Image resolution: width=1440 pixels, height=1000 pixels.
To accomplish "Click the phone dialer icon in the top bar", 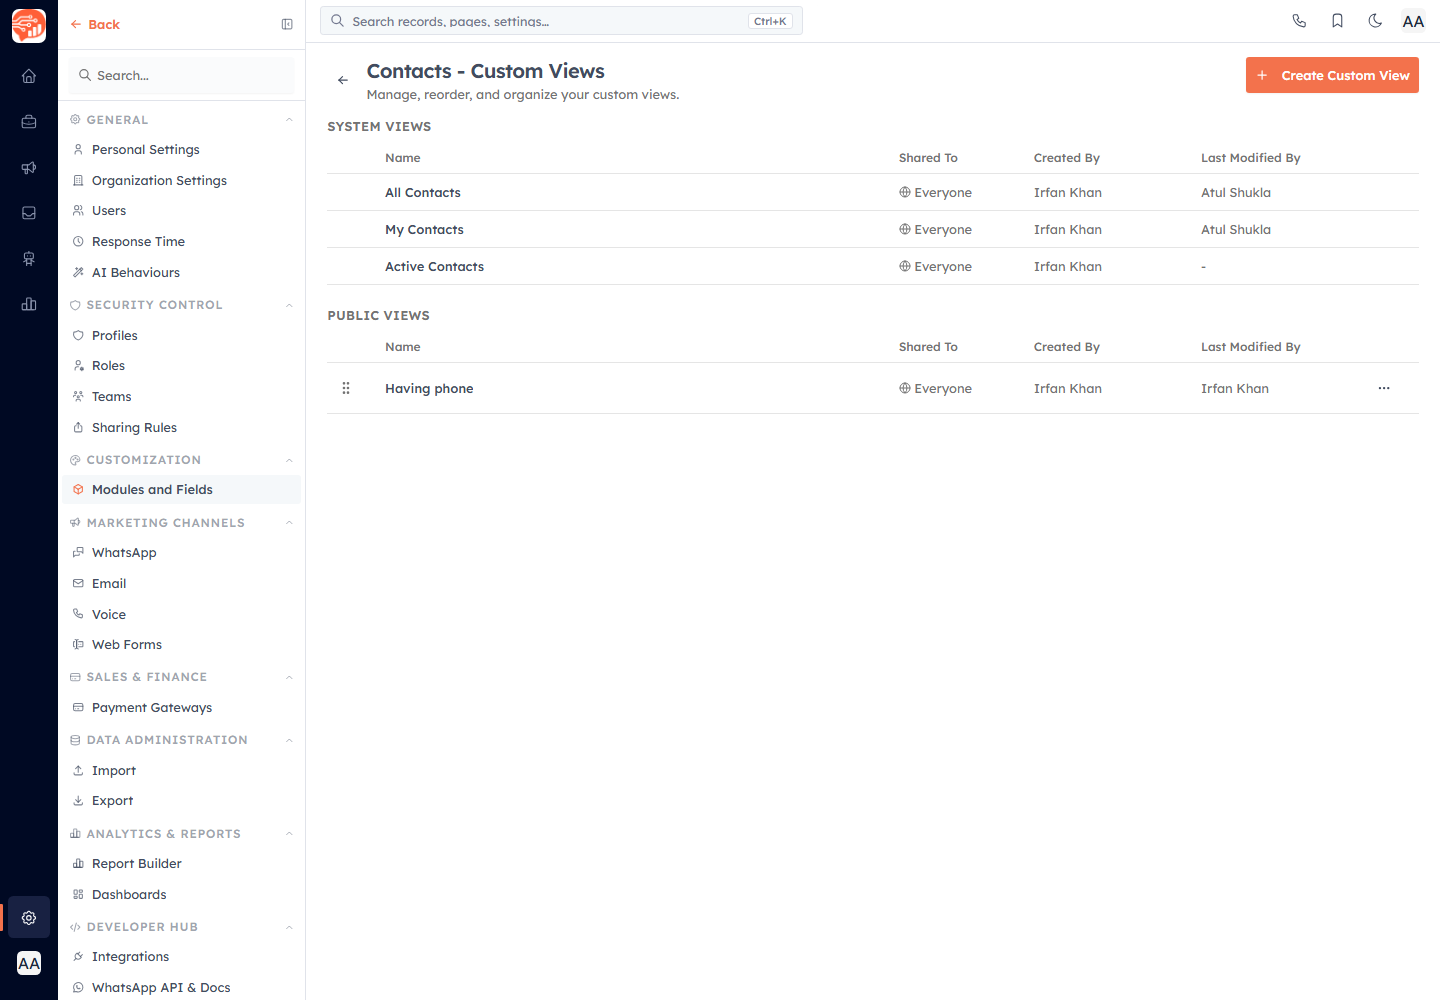I will (1299, 21).
